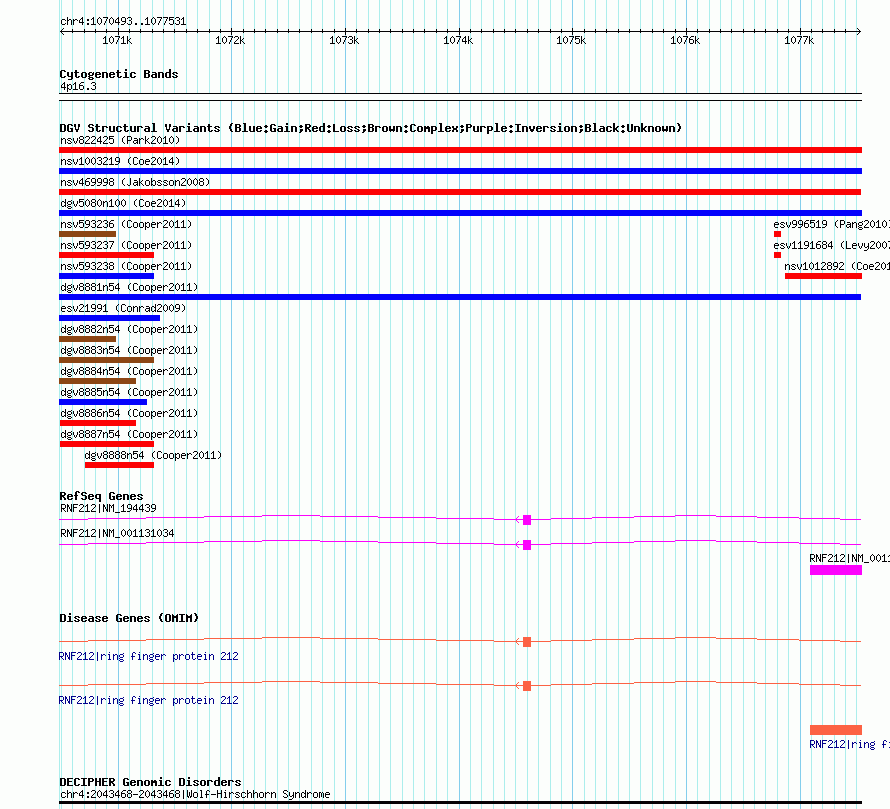Click the Wolf-Hirschhorn Syndrome label
The image size is (890, 809).
[x=195, y=794]
